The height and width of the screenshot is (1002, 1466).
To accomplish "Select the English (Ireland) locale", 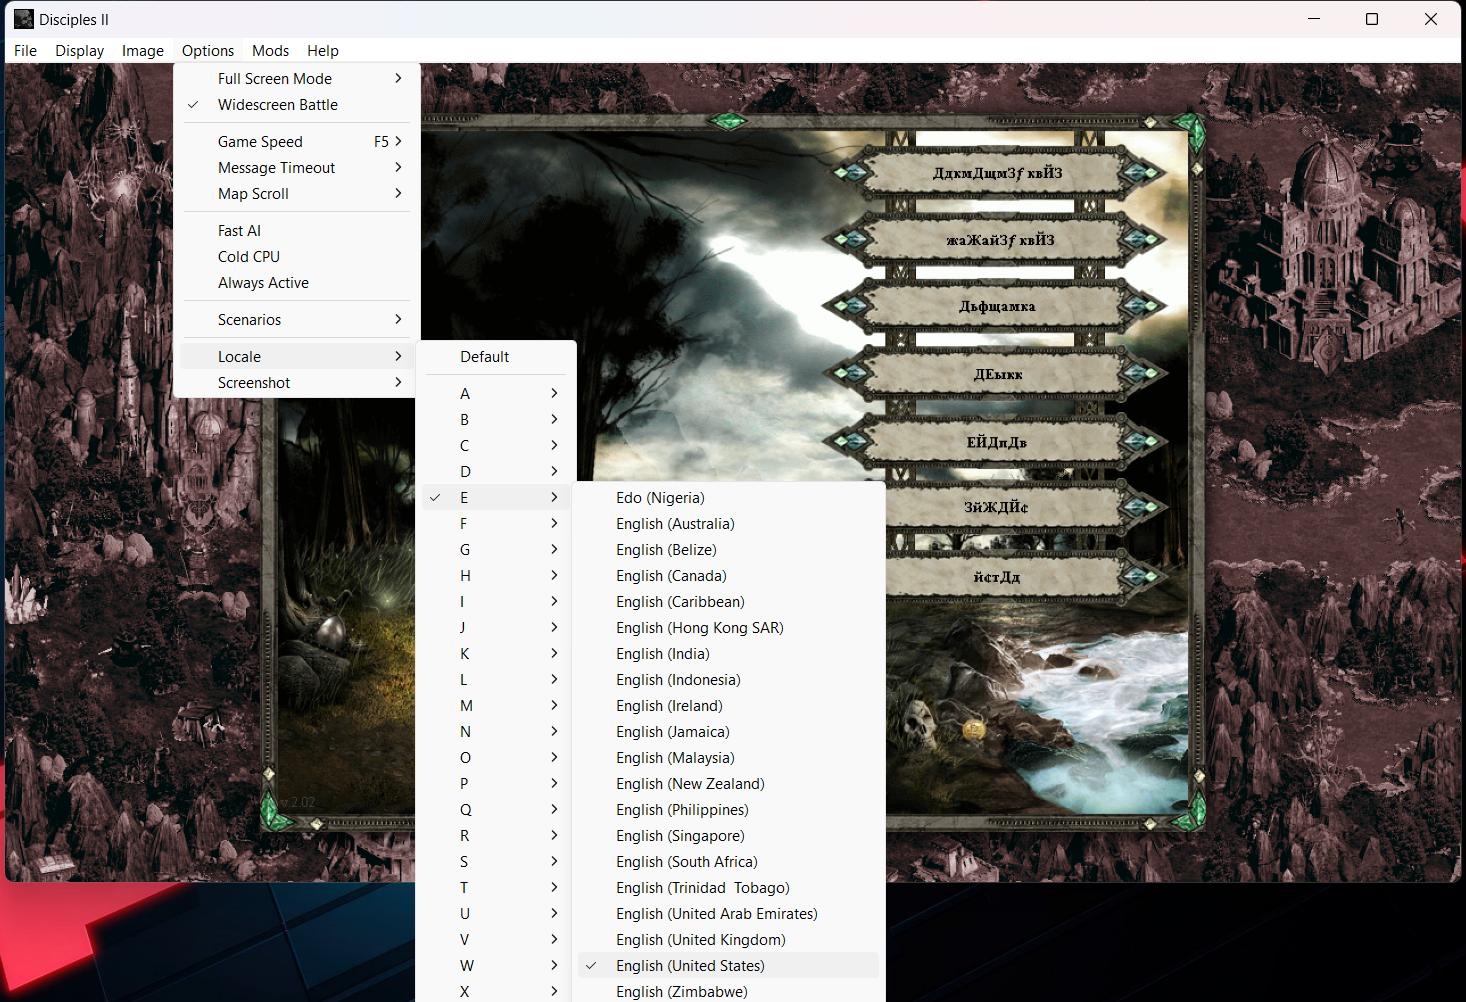I will click(x=728, y=706).
